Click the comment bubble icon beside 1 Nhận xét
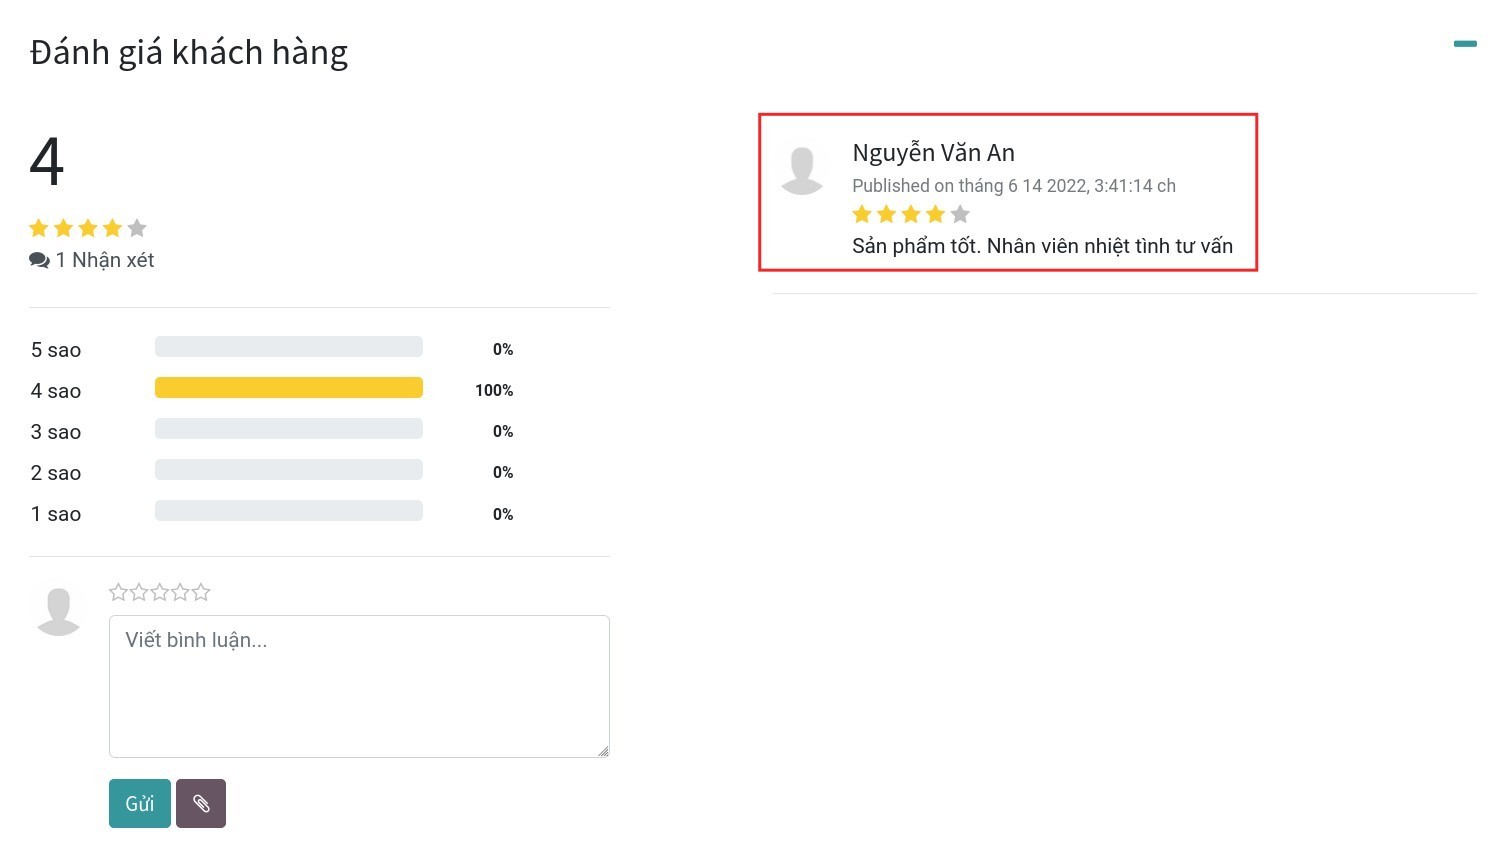 click(x=39, y=261)
